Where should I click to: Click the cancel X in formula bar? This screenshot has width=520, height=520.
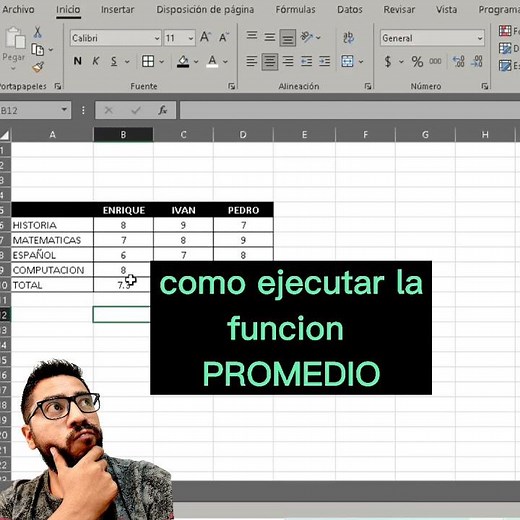pos(109,110)
